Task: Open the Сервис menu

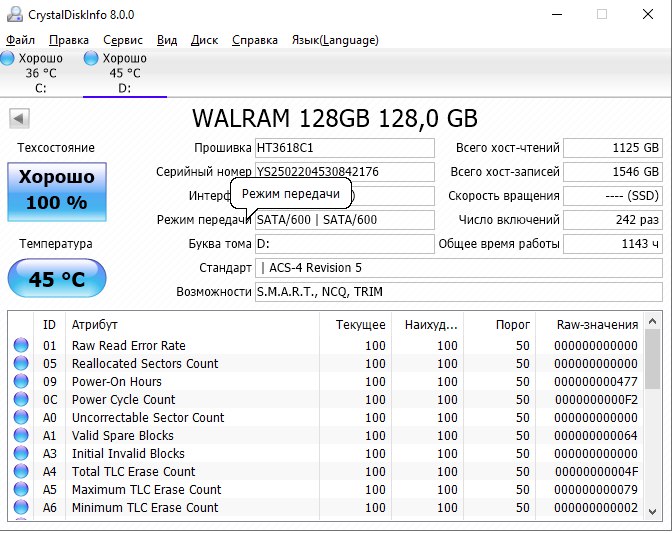Action: click(123, 40)
